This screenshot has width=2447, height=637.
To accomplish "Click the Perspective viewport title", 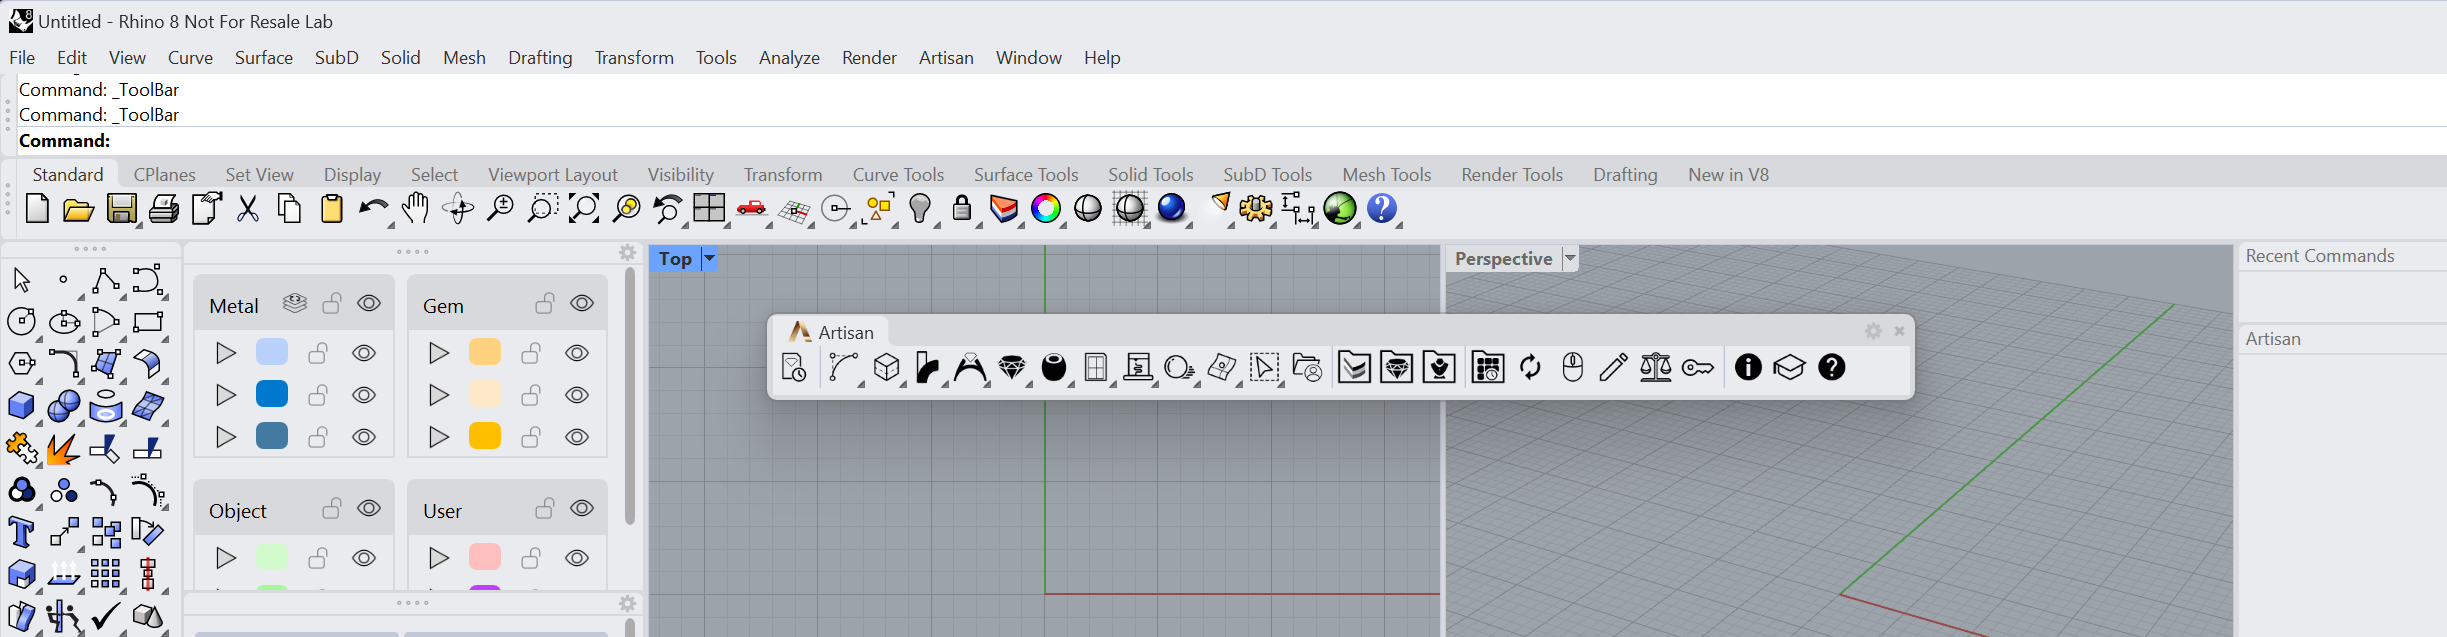I will 1503,259.
